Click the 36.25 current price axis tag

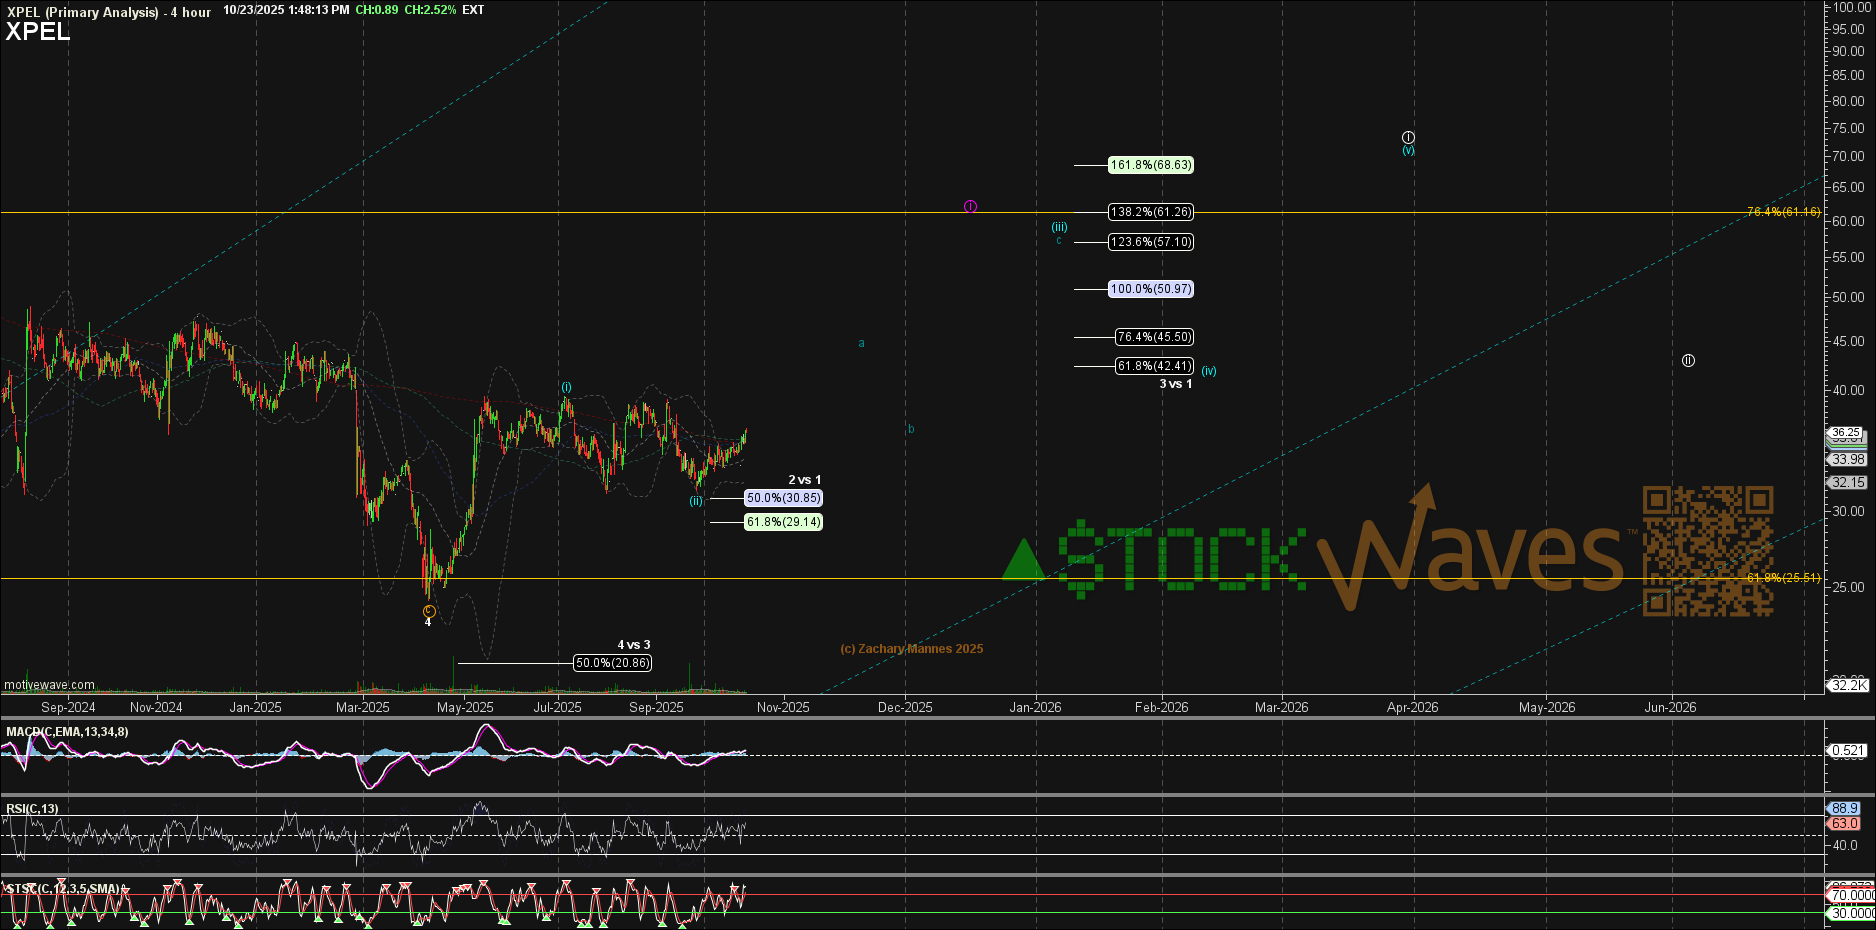[1846, 433]
